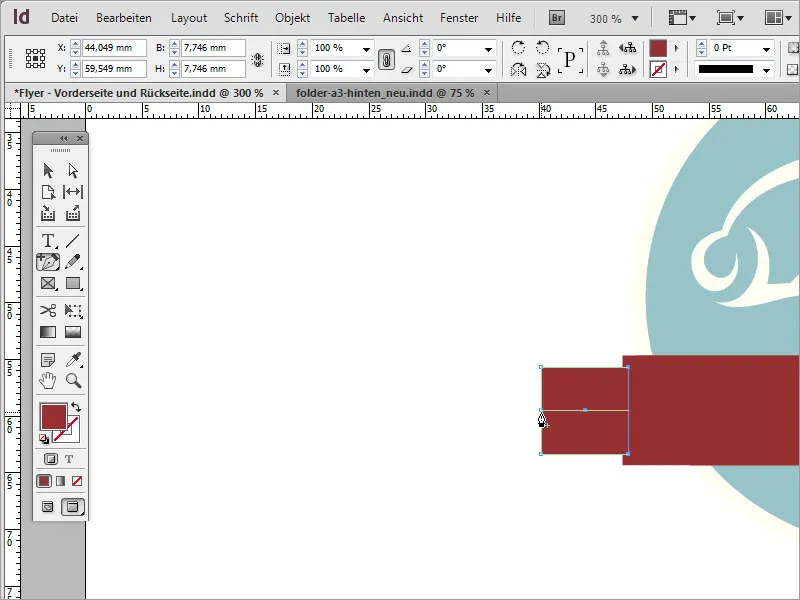Viewport: 800px width, 600px height.
Task: Open the zoom level 300 % dropdown
Action: (x=635, y=19)
